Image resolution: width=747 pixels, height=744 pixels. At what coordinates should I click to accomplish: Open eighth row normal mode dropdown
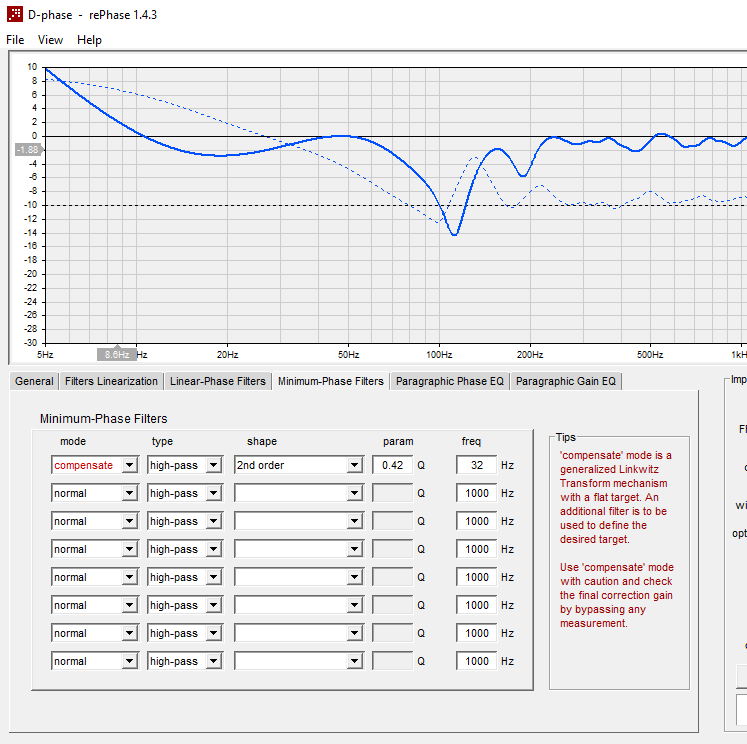pos(95,661)
